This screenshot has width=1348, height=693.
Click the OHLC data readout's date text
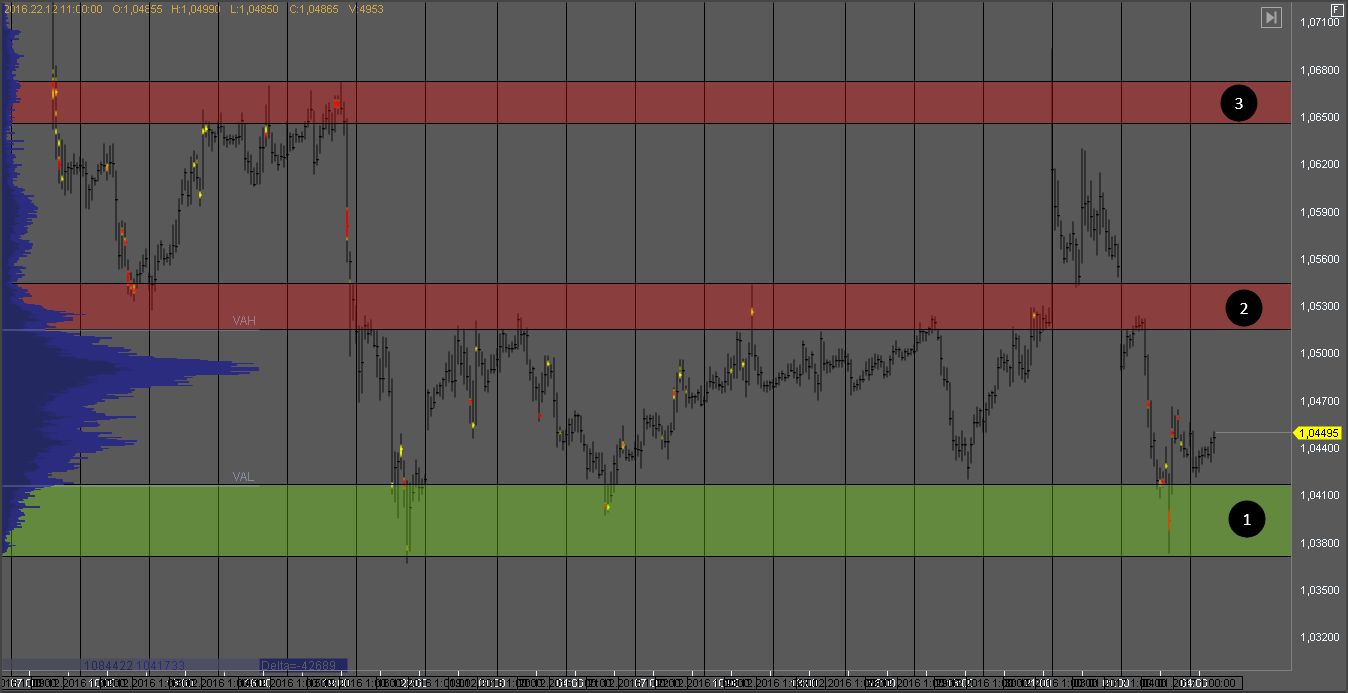click(52, 8)
